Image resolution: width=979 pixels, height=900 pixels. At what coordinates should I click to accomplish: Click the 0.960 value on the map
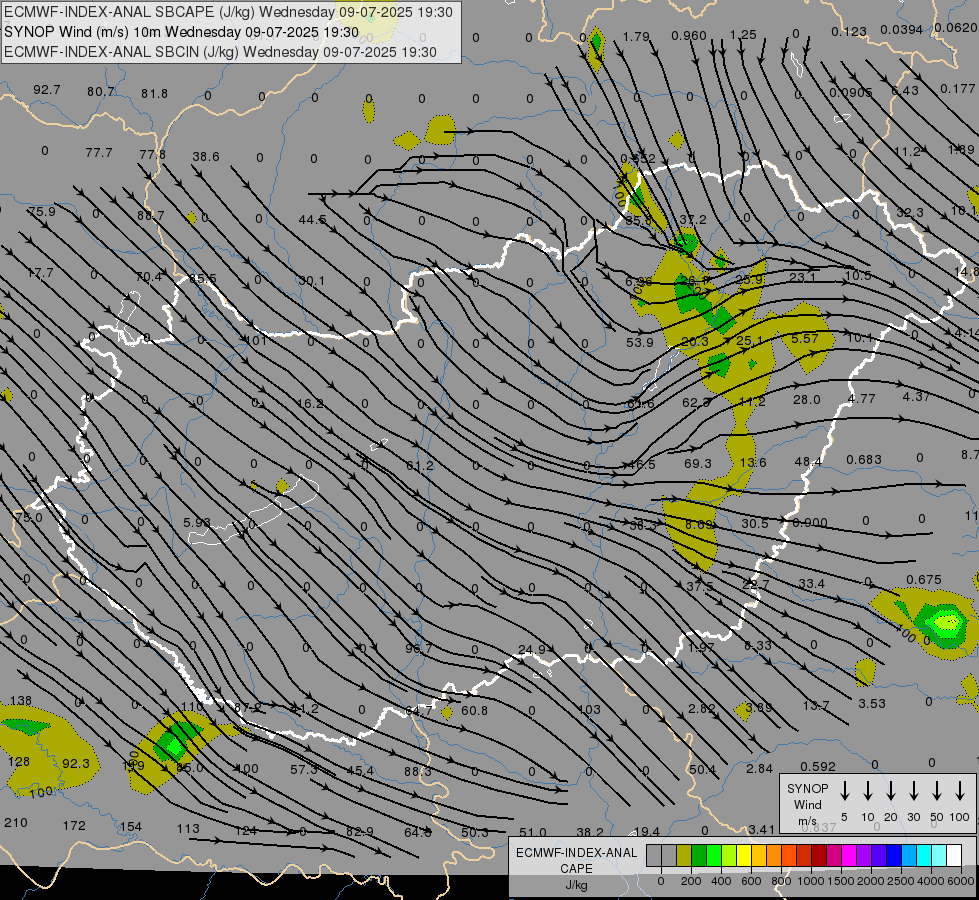coord(689,36)
